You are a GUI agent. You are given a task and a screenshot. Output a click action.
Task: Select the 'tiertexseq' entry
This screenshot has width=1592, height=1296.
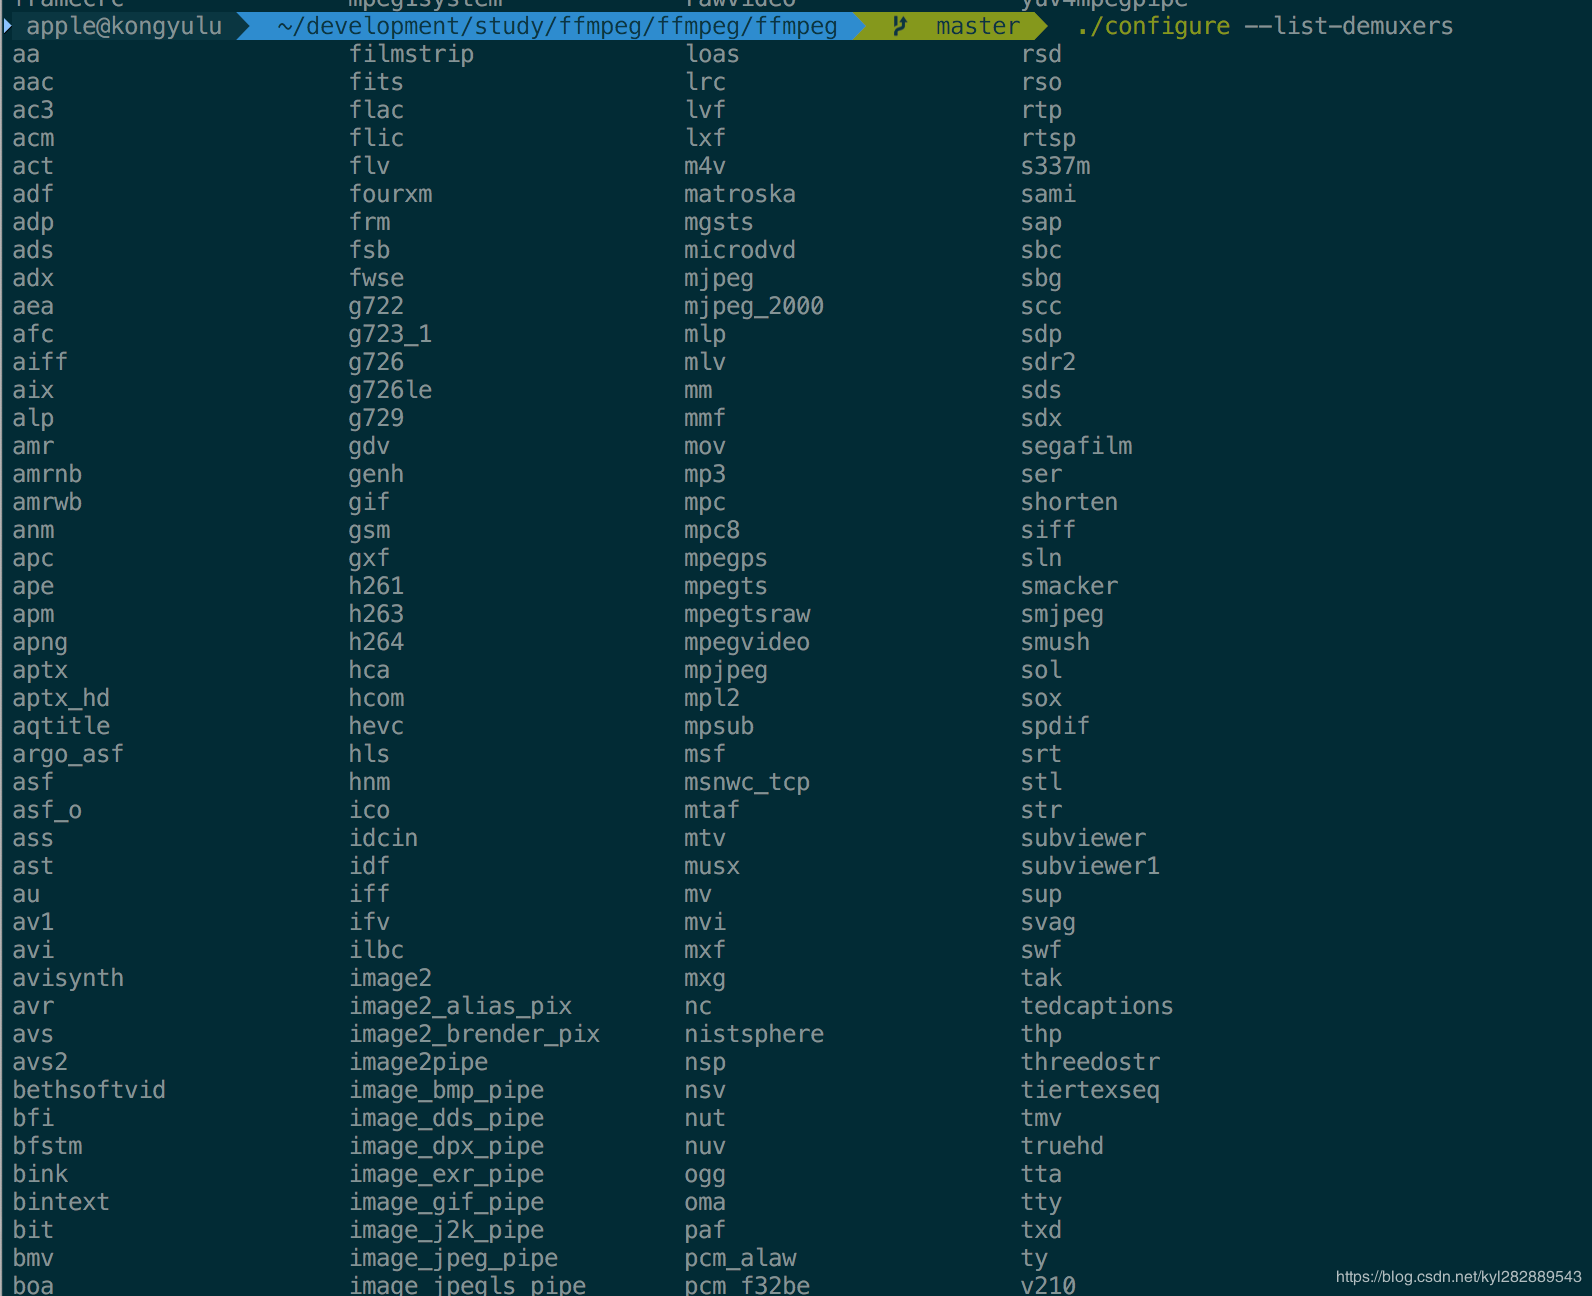(1091, 1090)
